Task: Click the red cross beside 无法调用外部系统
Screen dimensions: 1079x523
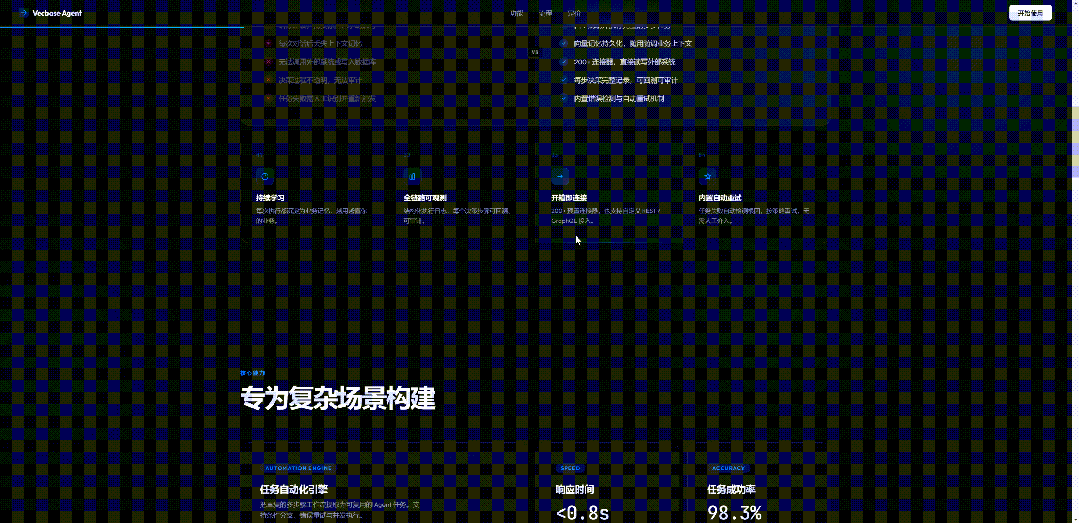Action: pos(268,62)
